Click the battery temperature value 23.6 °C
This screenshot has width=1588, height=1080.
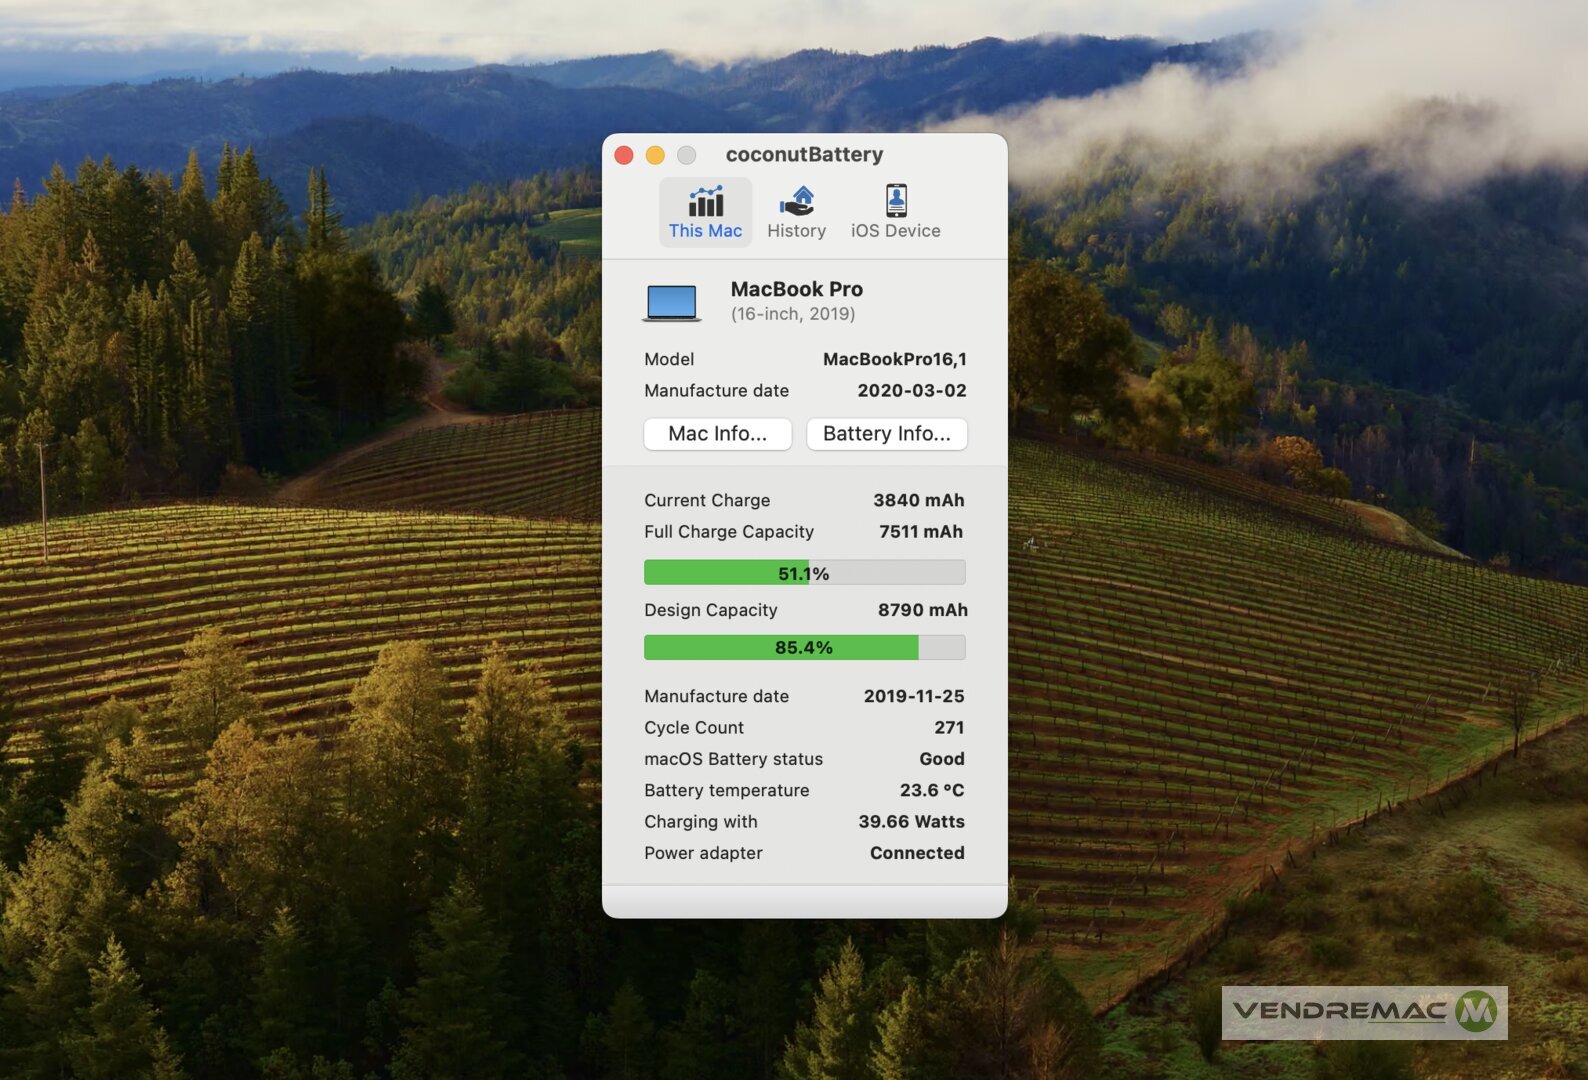[931, 790]
